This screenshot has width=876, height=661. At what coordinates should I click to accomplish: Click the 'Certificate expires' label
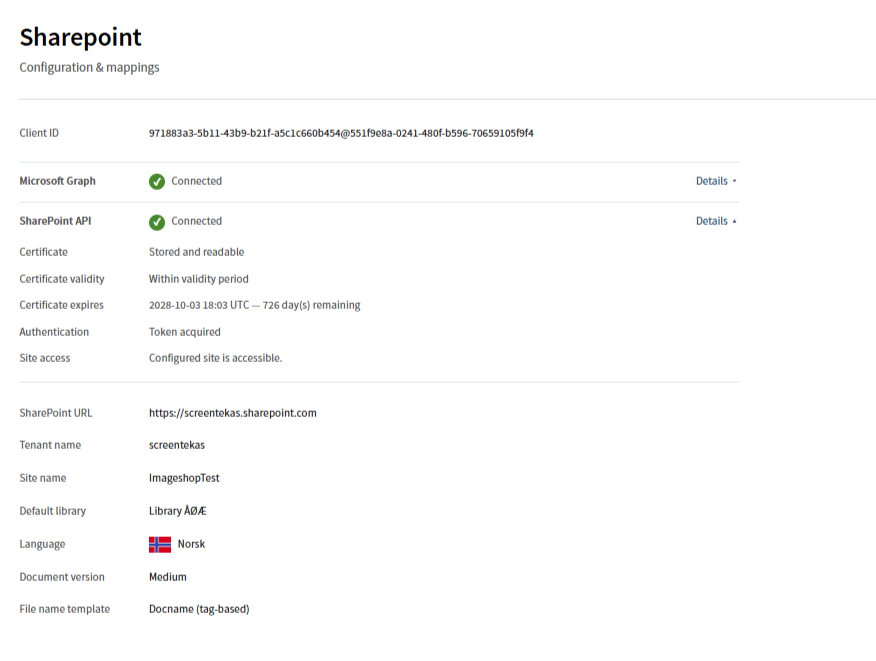(x=61, y=305)
